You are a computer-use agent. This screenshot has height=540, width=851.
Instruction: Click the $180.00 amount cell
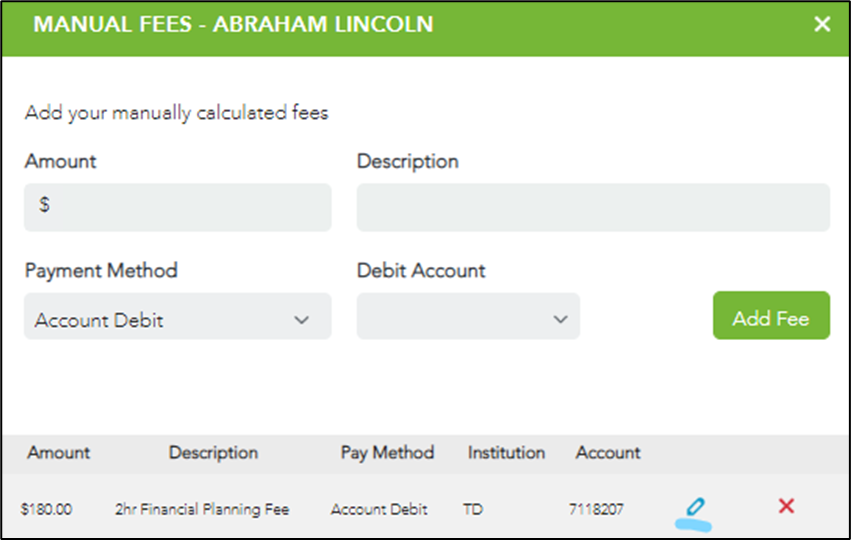[x=46, y=509]
